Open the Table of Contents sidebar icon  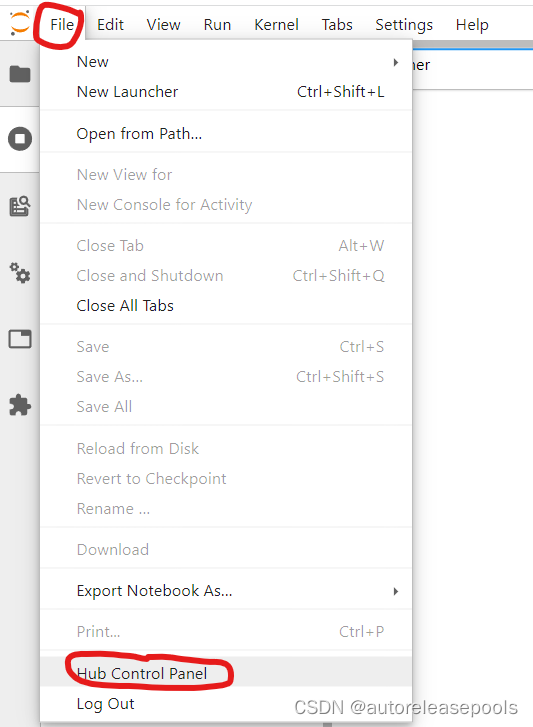20,206
